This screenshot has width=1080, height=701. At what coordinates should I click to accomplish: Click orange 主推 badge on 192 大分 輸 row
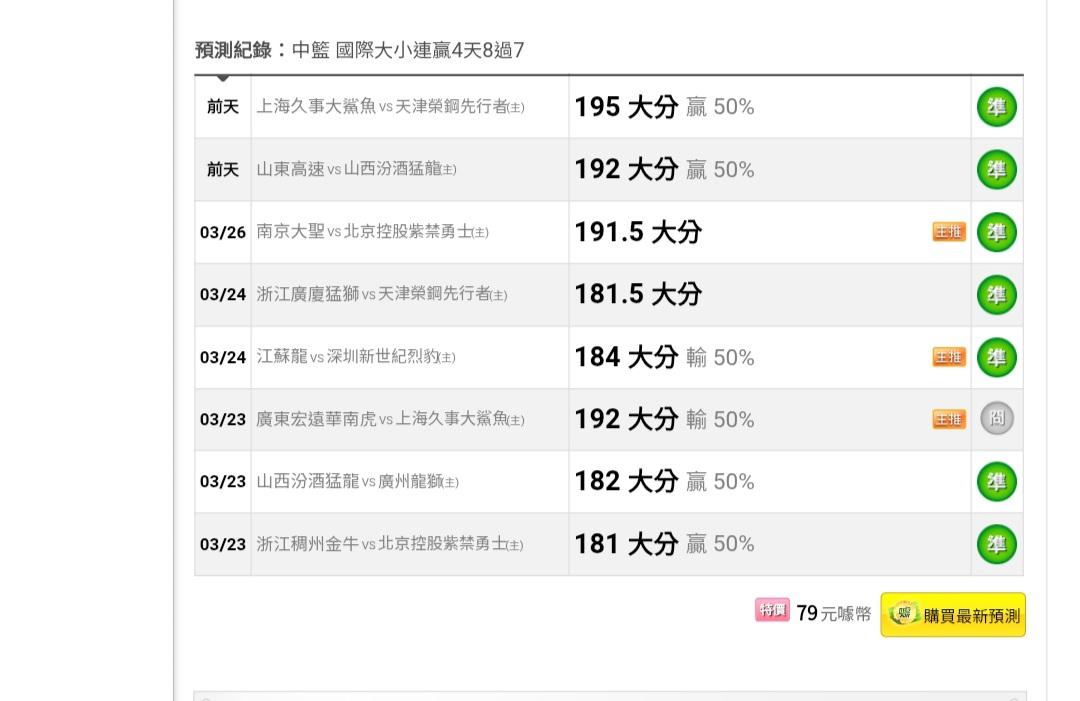pyautogui.click(x=948, y=419)
